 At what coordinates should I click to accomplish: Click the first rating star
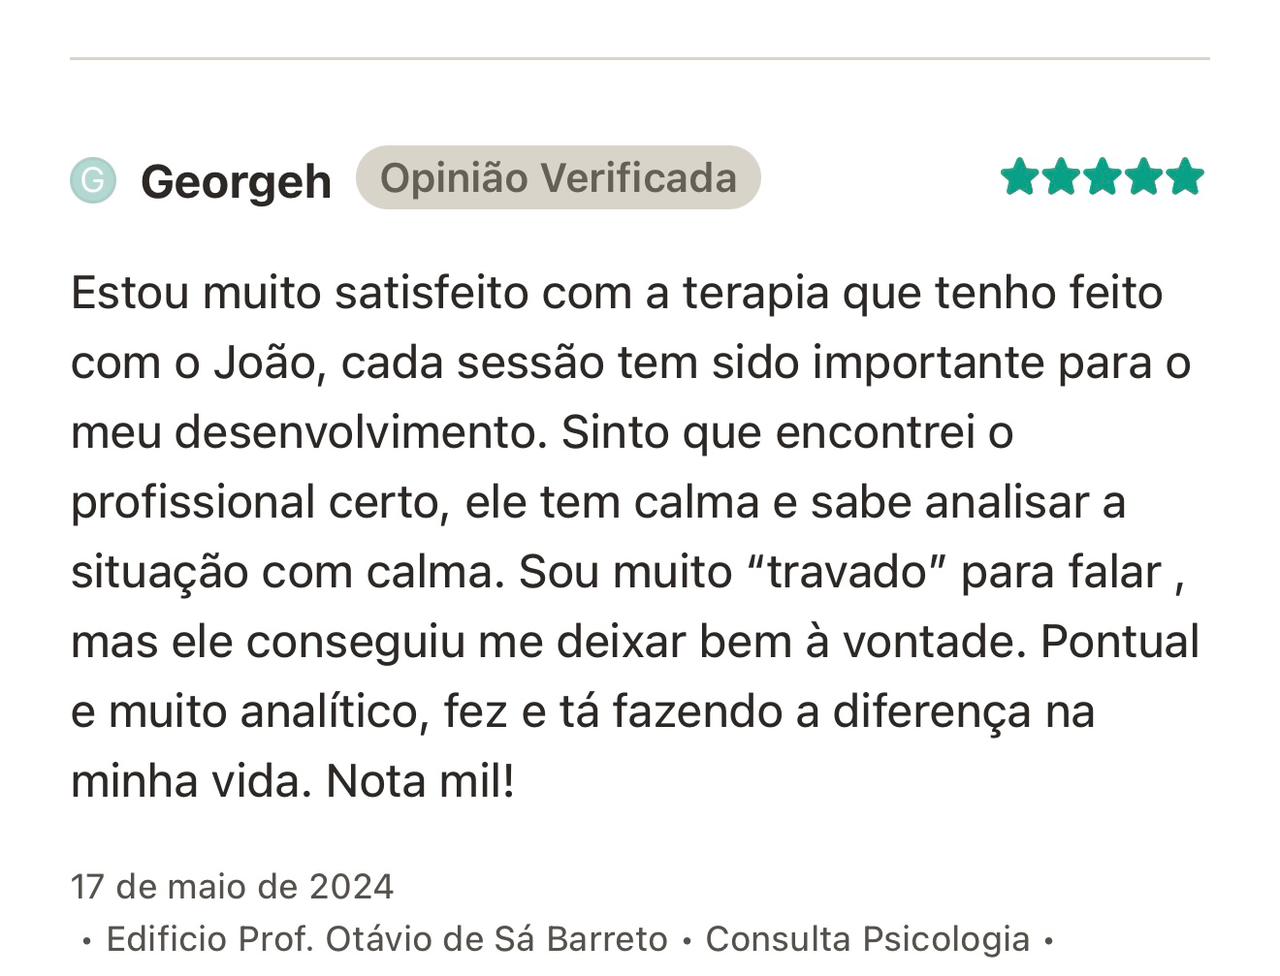tap(1020, 177)
